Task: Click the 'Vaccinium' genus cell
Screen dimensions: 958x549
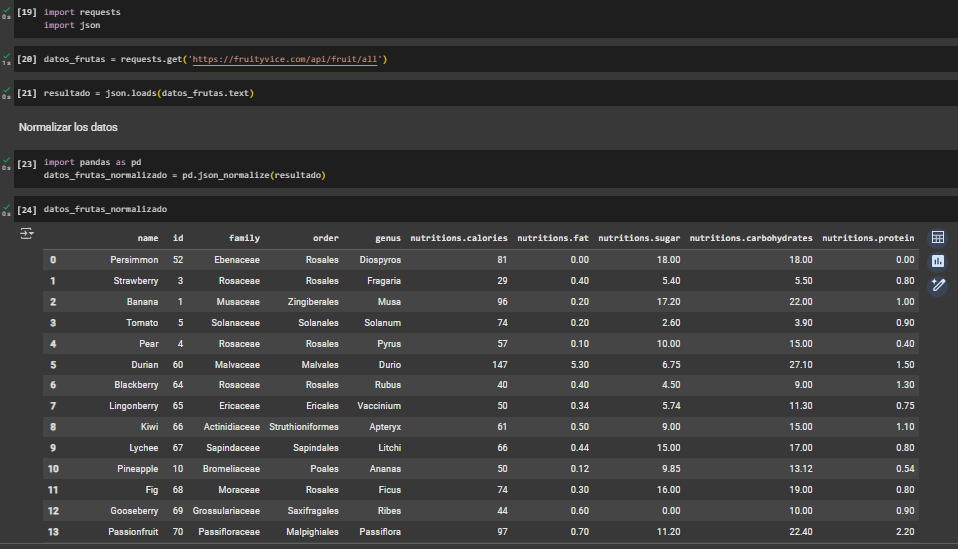Action: coord(379,405)
